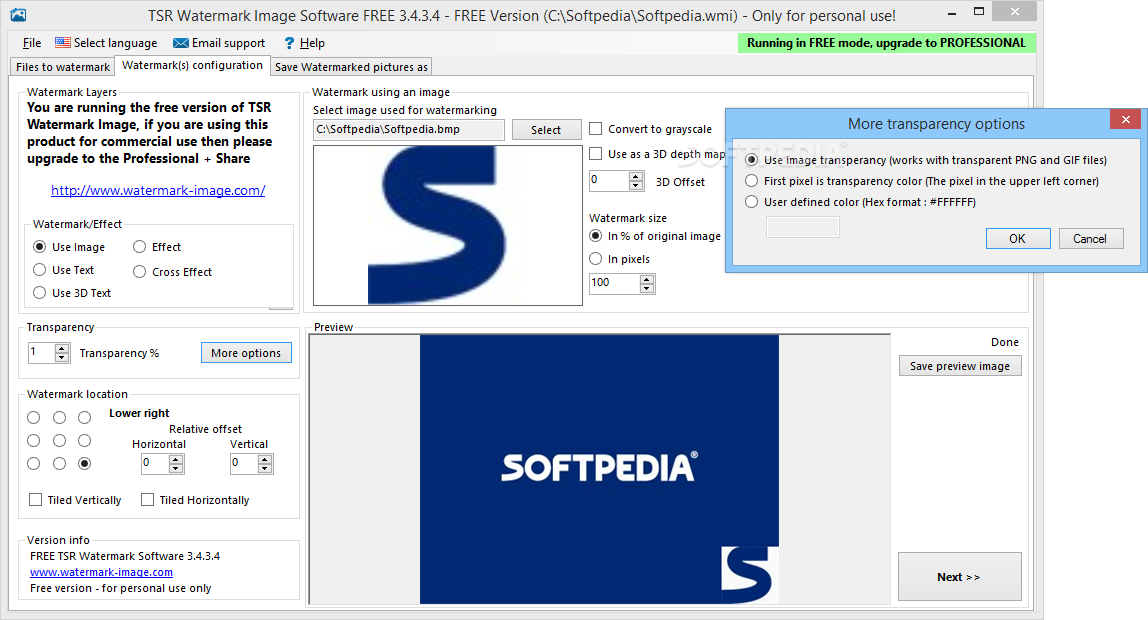
Task: Click the Next >> button
Action: click(x=959, y=577)
